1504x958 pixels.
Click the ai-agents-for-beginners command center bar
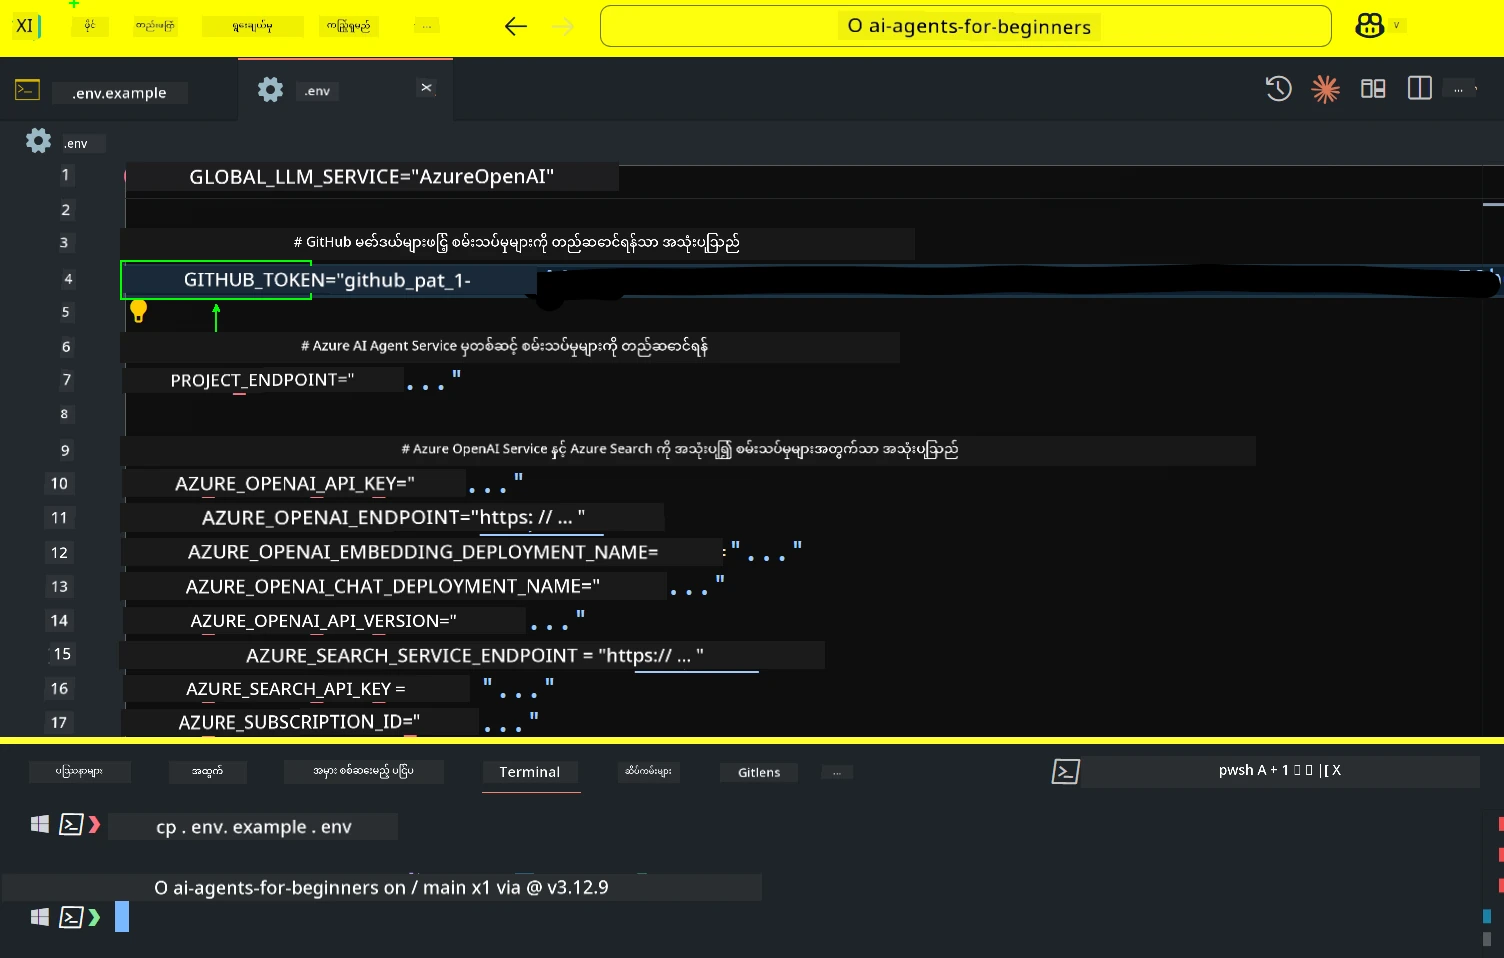[964, 27]
